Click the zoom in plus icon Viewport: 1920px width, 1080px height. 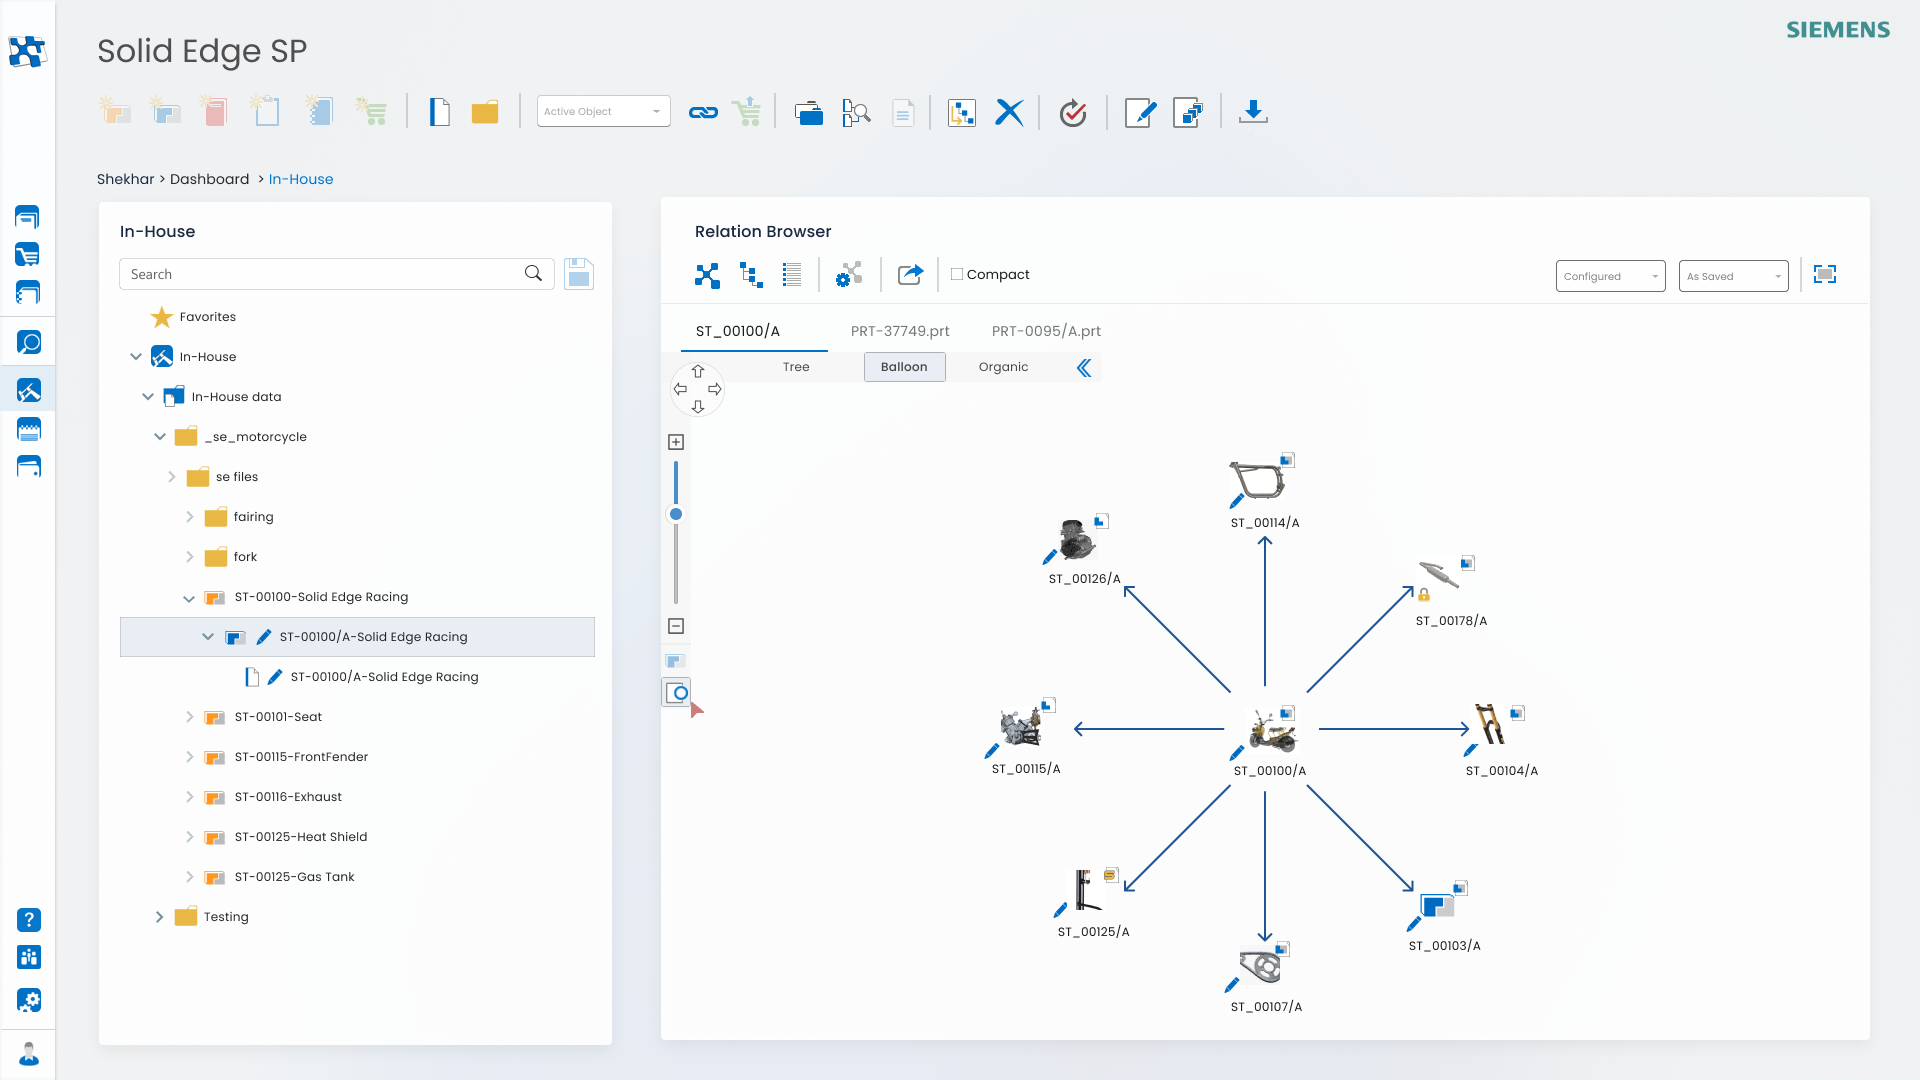(x=676, y=442)
